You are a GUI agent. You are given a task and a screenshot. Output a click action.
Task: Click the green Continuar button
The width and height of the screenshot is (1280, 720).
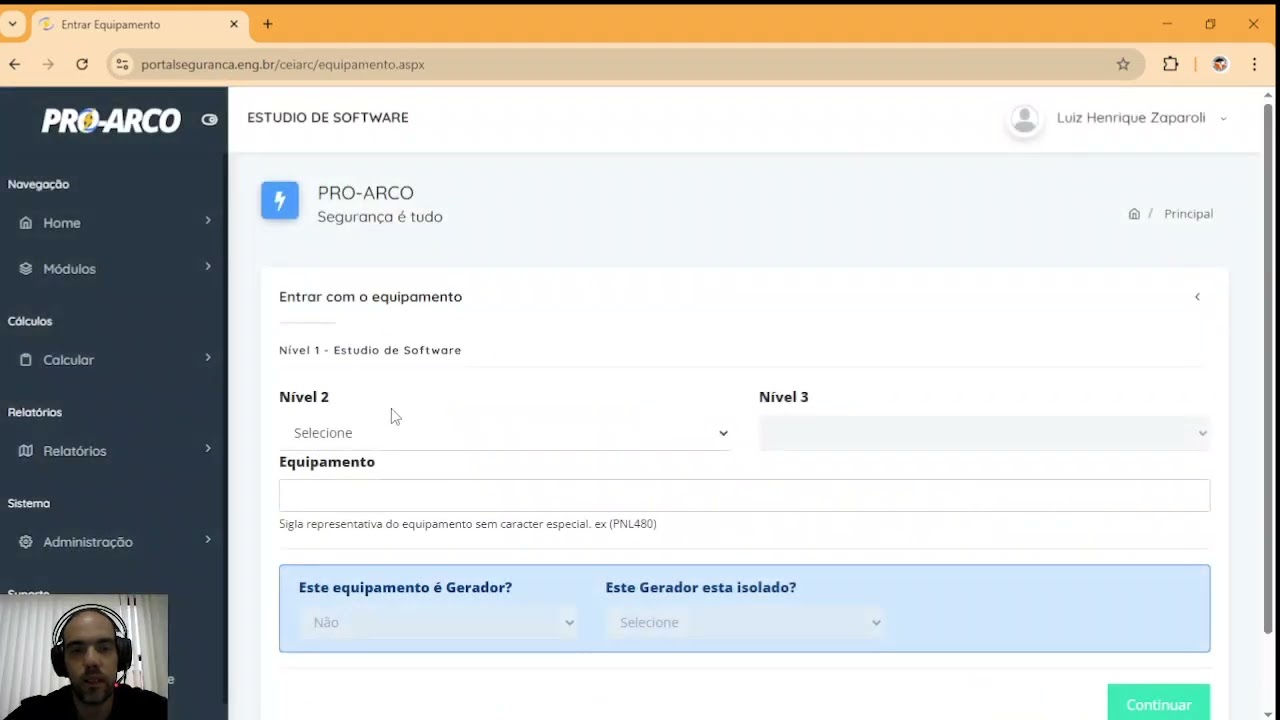[1158, 704]
